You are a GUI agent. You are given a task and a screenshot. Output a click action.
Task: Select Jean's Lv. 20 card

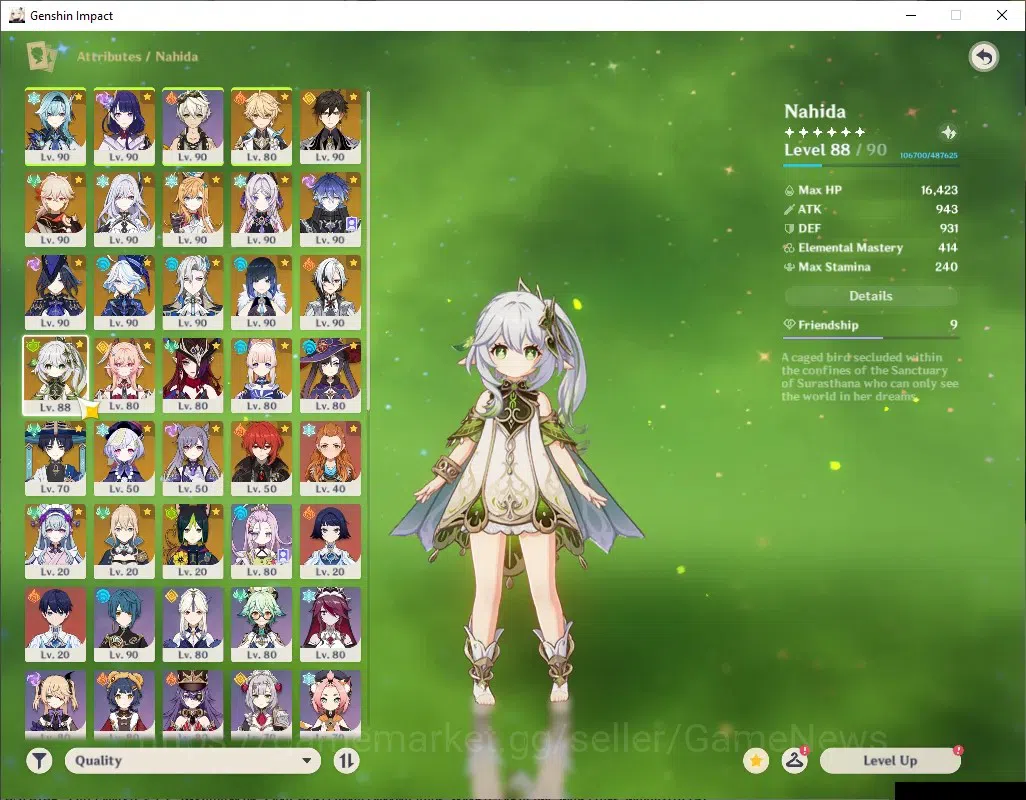(124, 542)
